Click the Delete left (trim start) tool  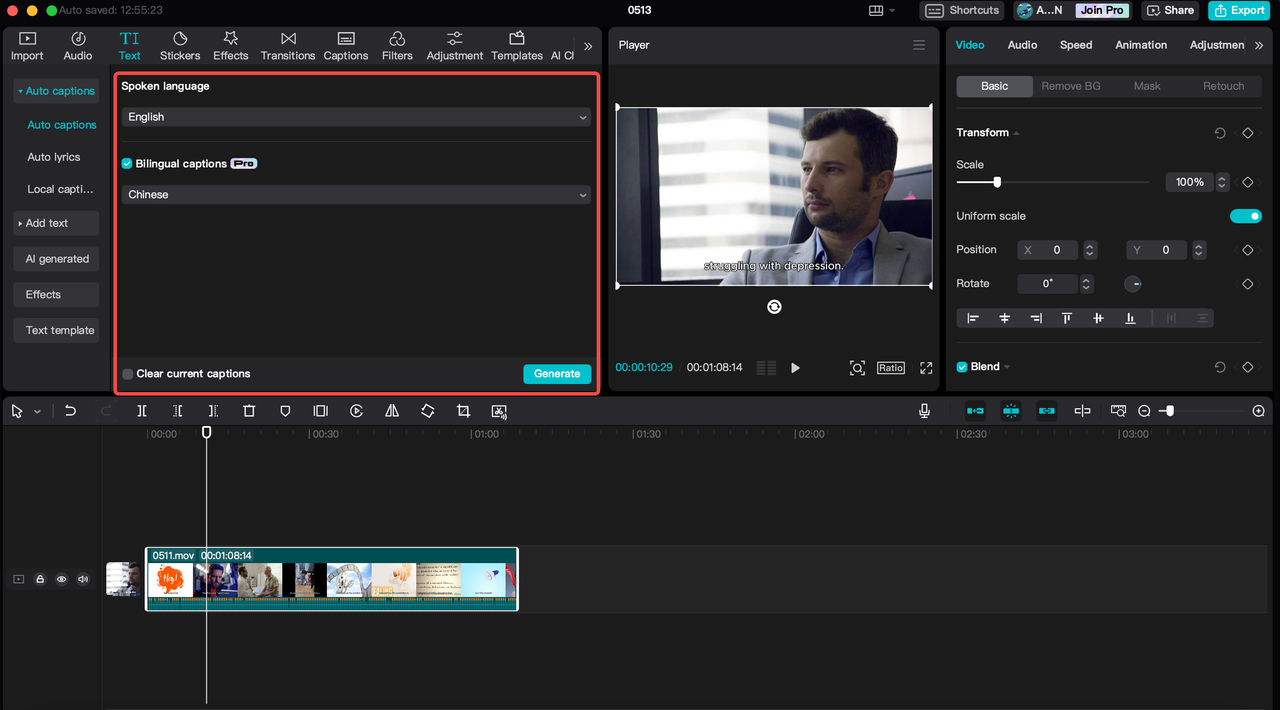[177, 411]
